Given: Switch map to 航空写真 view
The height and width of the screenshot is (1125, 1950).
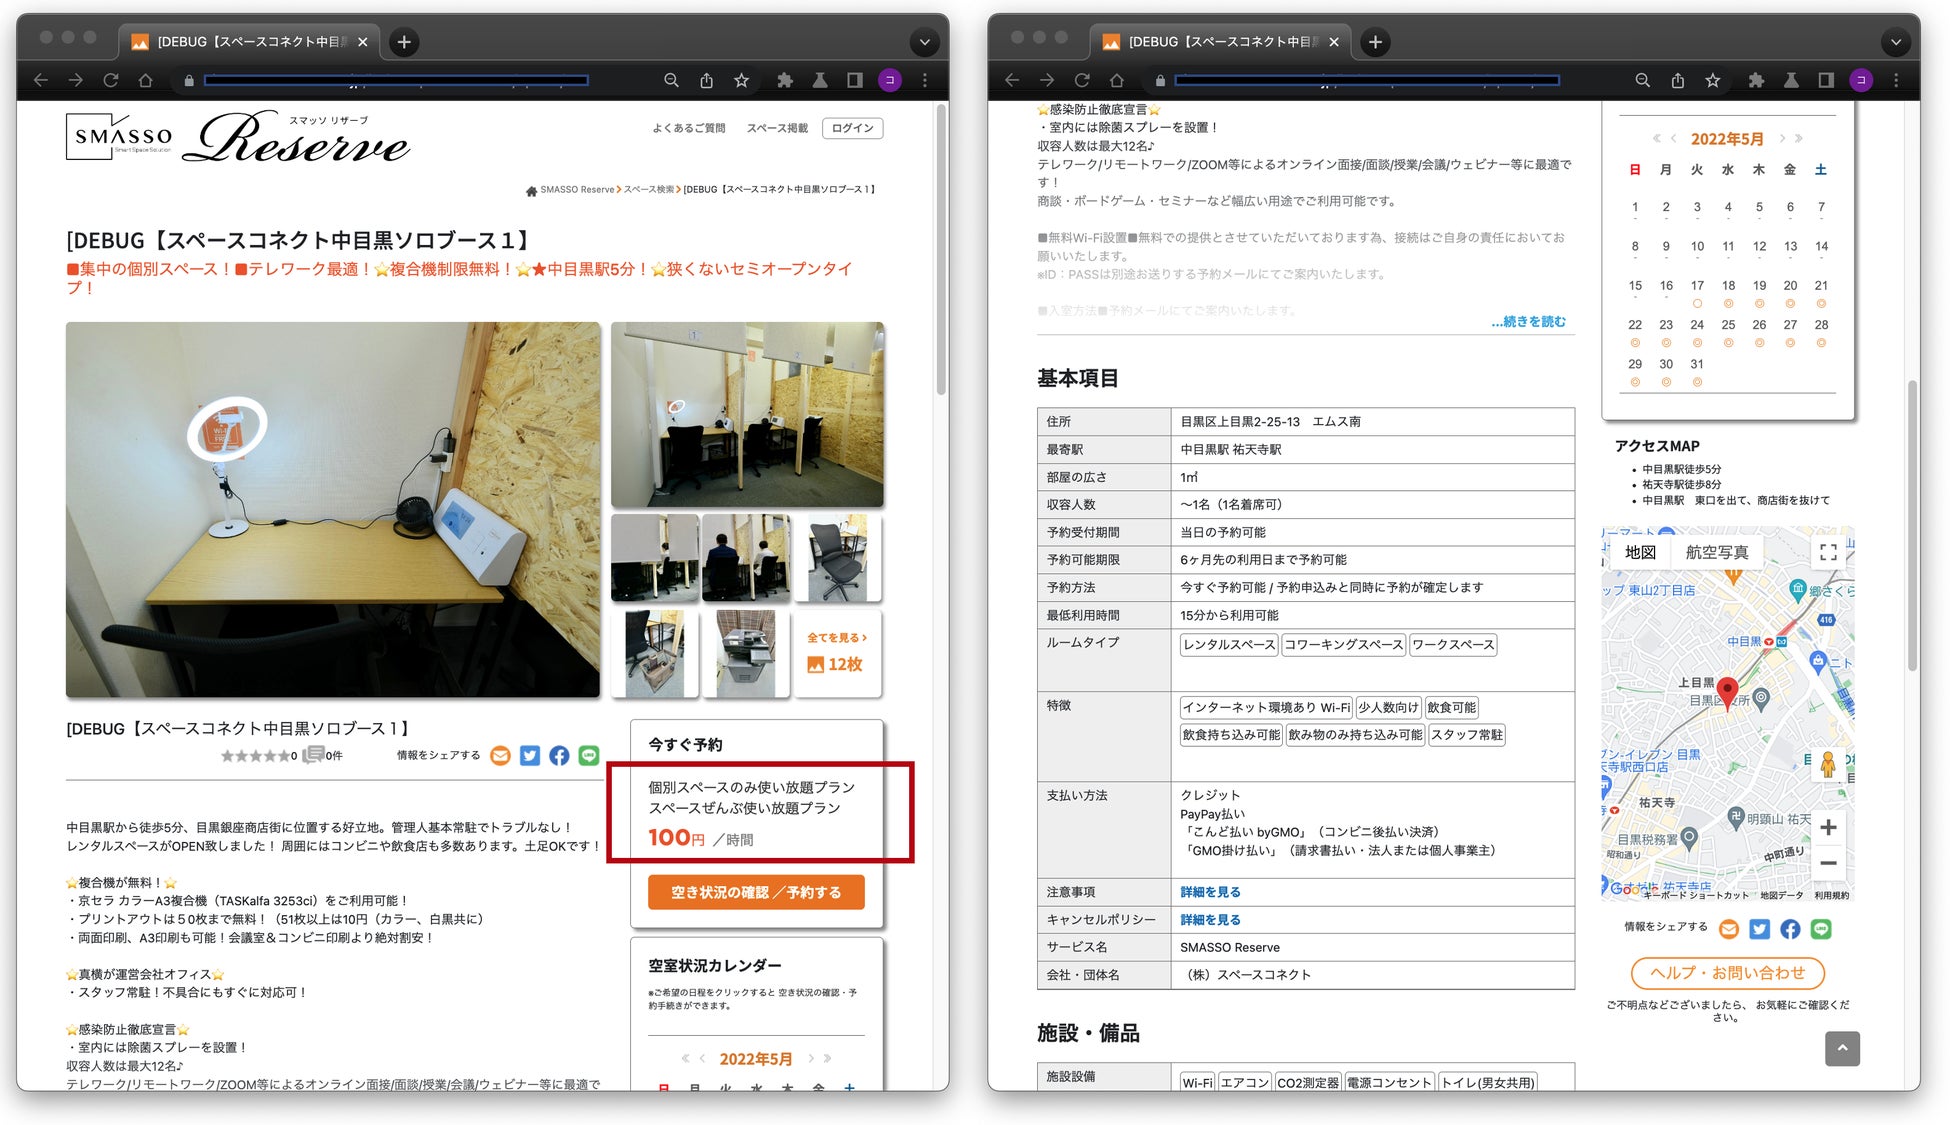Looking at the screenshot, I should 1716,552.
